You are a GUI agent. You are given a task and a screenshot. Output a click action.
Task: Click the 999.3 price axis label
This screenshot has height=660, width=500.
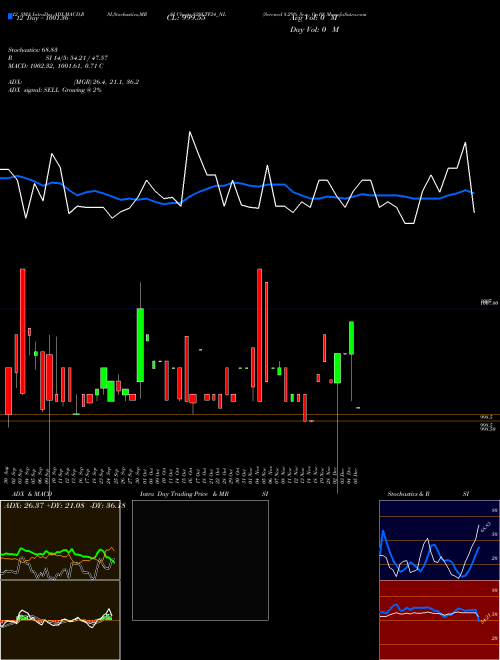[487, 417]
